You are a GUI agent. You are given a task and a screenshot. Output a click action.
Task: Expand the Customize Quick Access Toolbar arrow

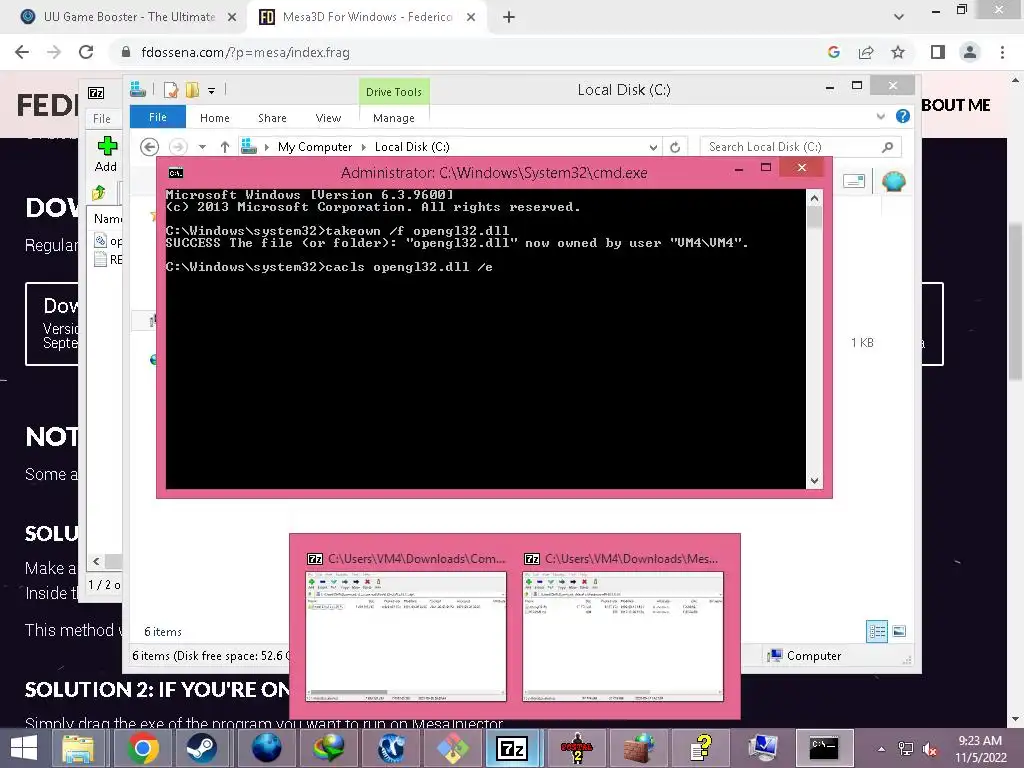pyautogui.click(x=212, y=91)
